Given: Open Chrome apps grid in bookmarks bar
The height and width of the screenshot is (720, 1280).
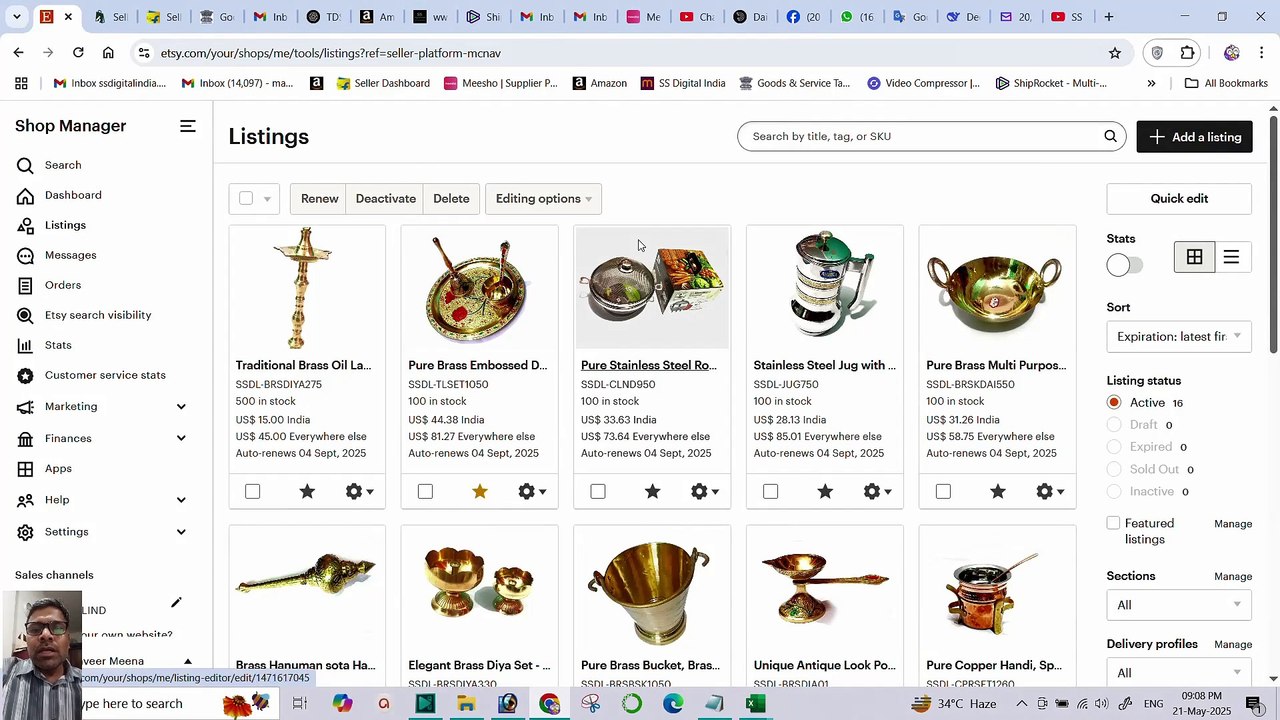Looking at the screenshot, I should pyautogui.click(x=21, y=83).
